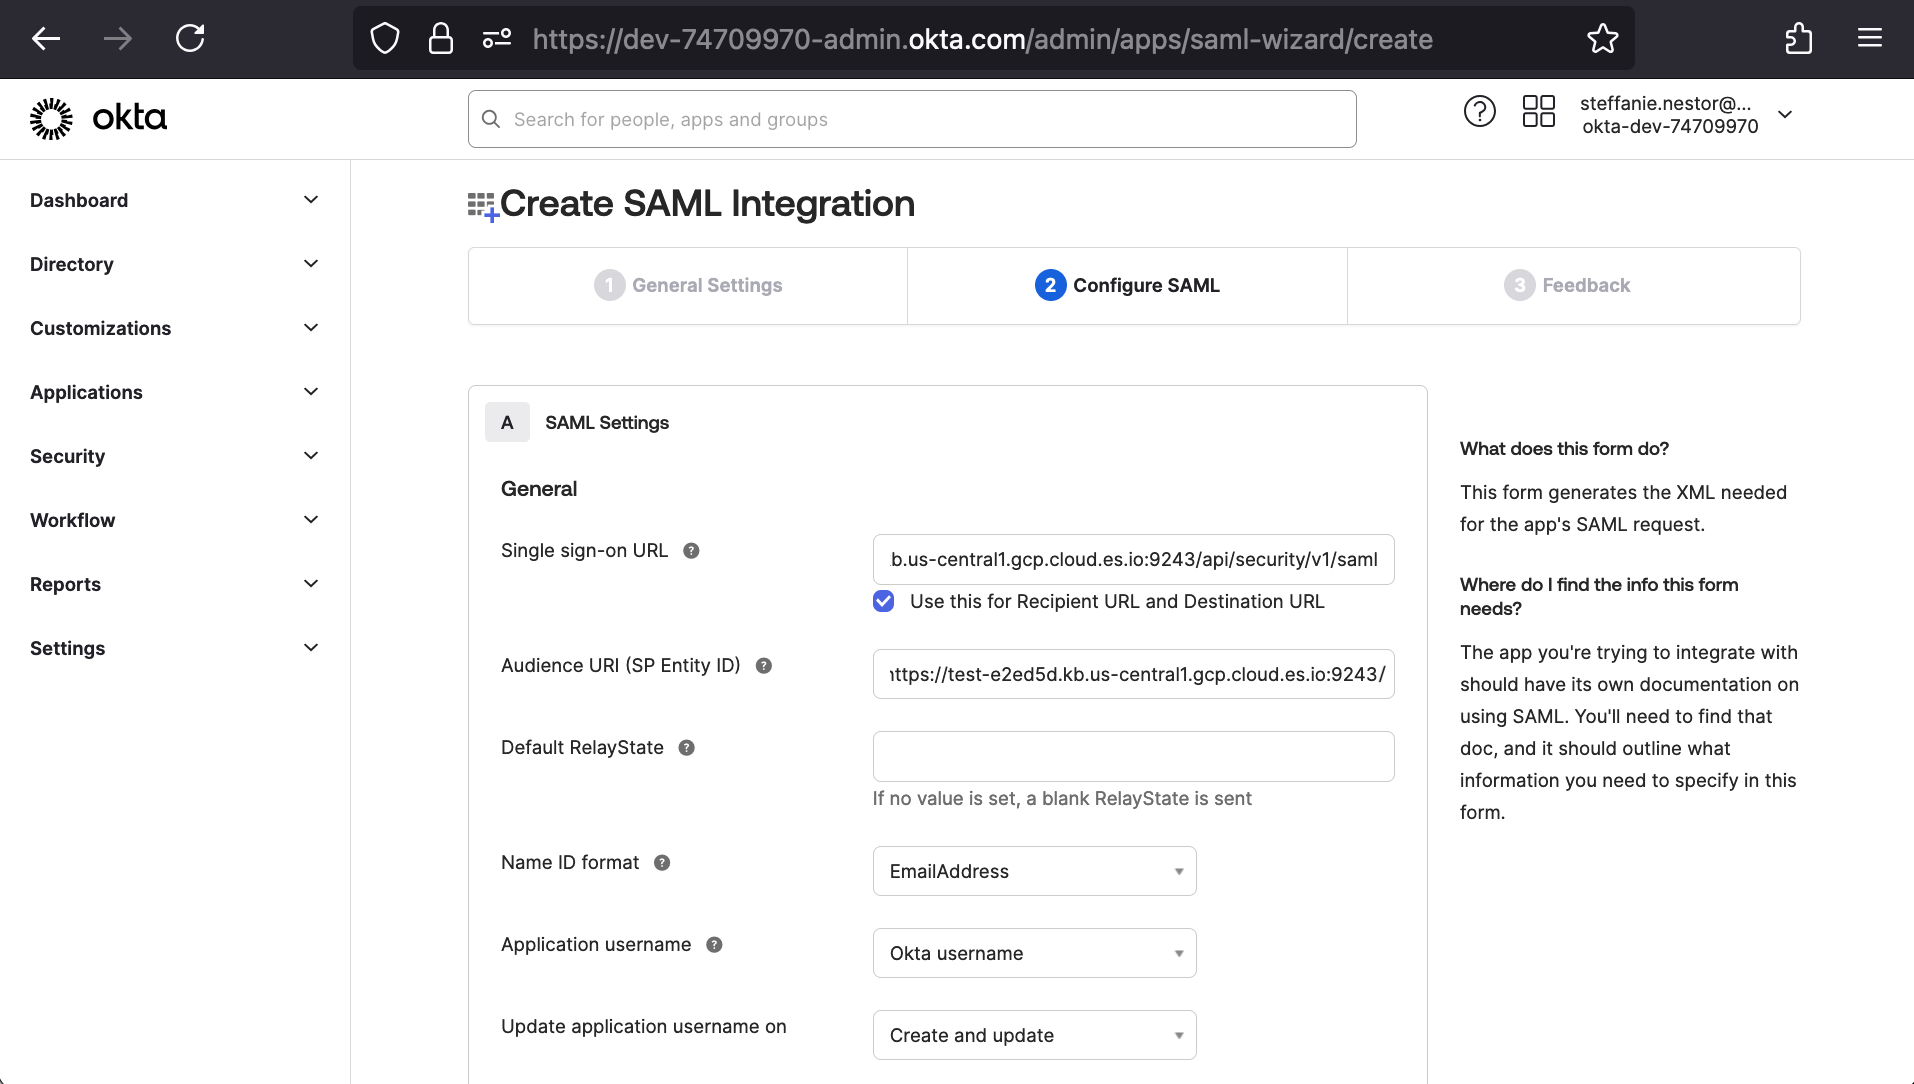Click the steffanie.nestor account name

(x=1666, y=103)
